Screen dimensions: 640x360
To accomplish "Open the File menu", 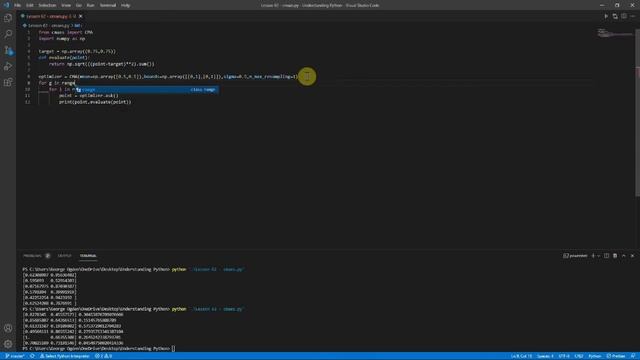I will (18, 5).
